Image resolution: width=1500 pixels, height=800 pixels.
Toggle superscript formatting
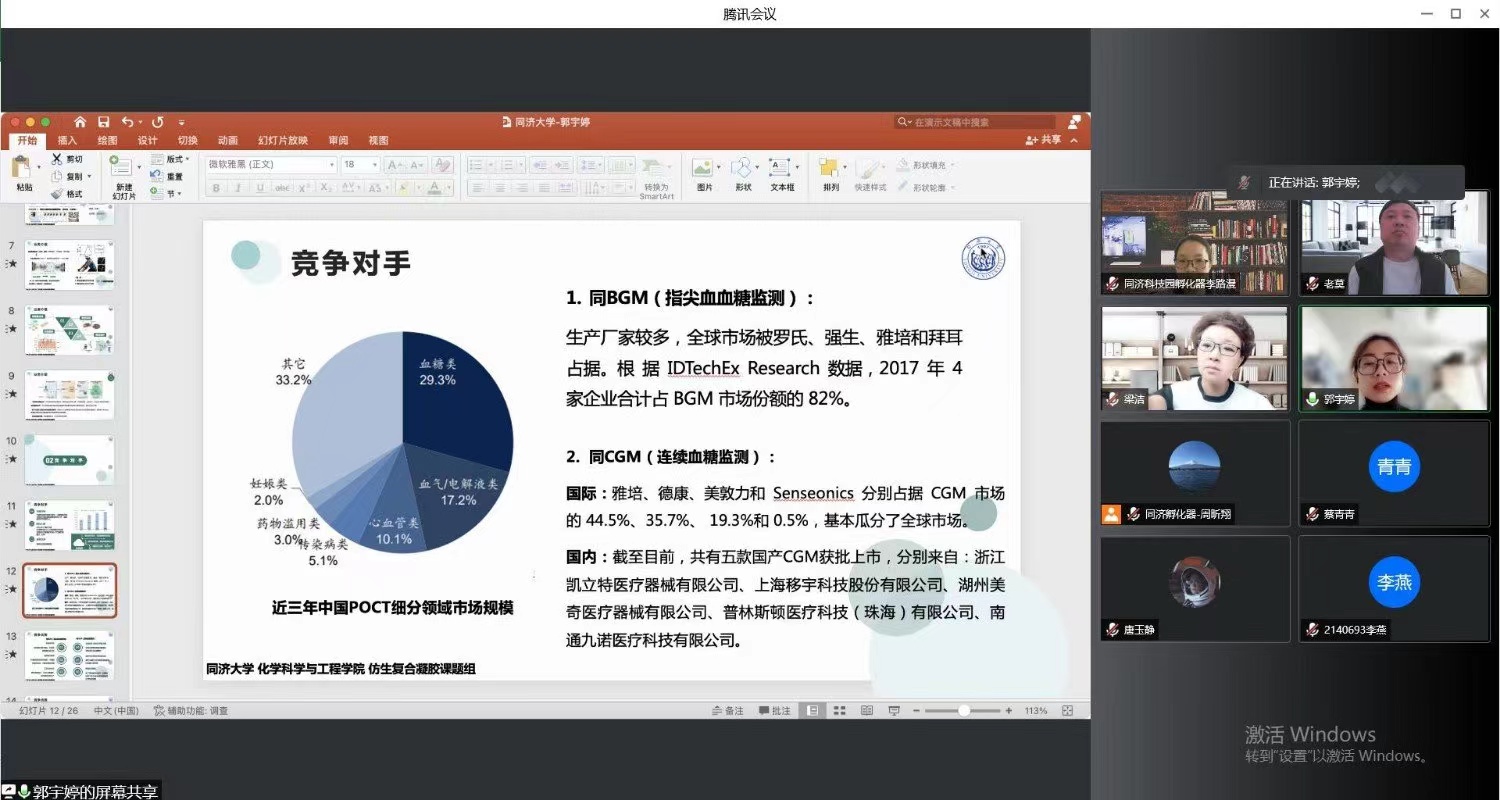pyautogui.click(x=304, y=188)
